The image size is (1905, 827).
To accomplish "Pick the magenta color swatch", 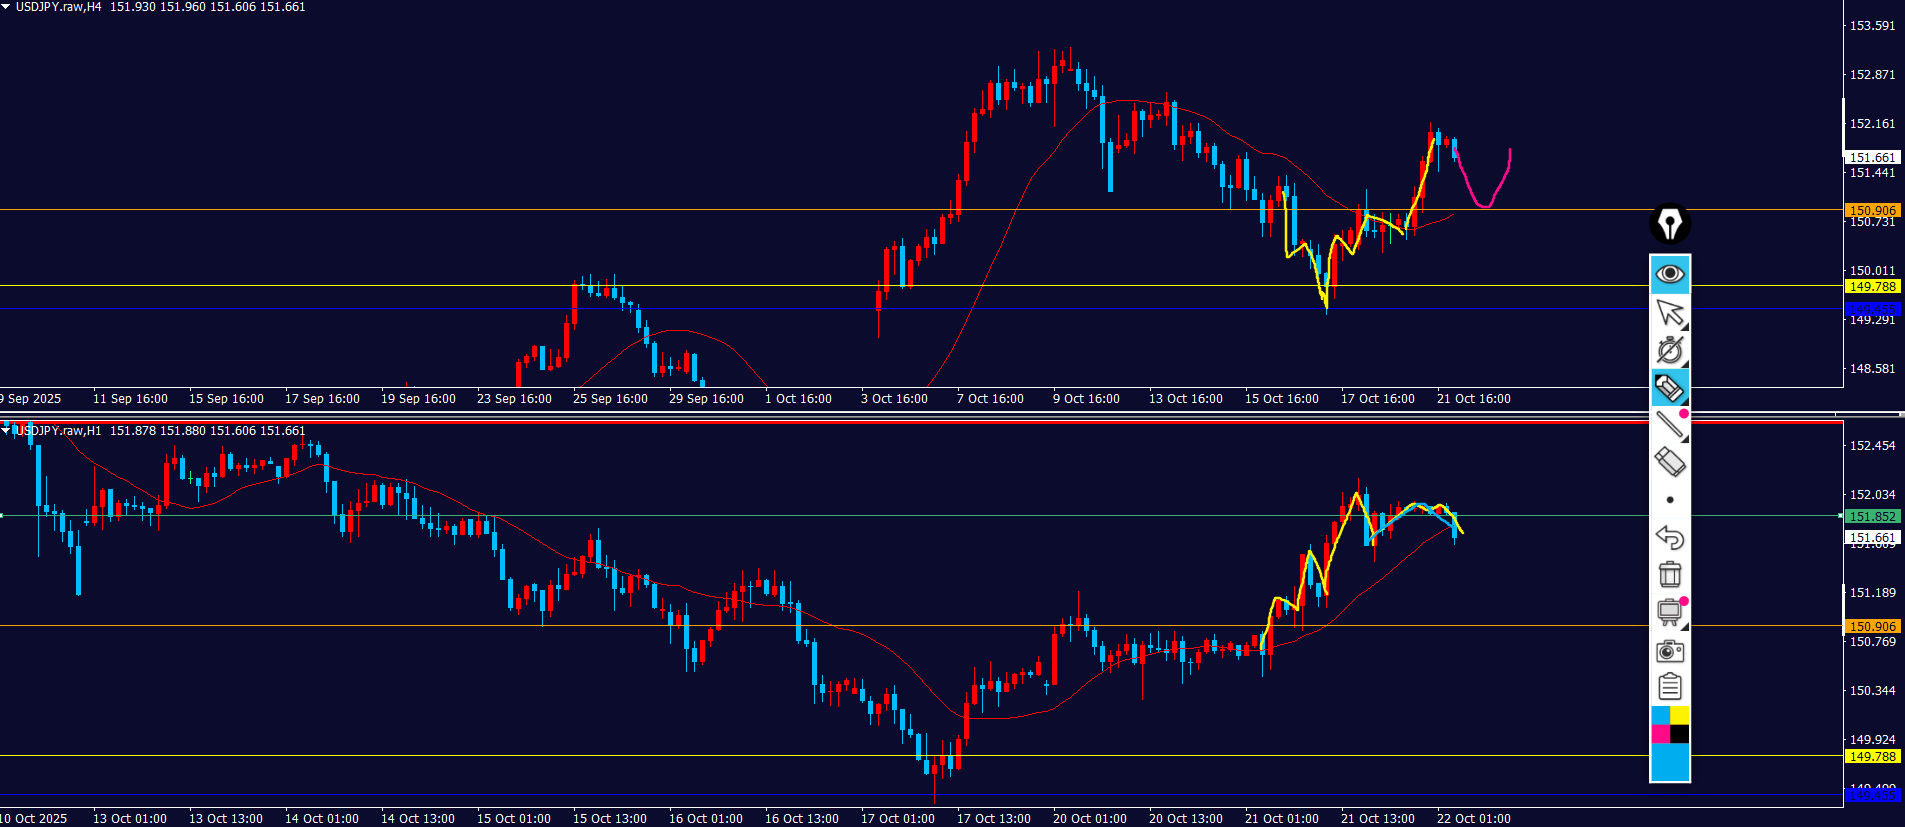I will click(x=1660, y=735).
